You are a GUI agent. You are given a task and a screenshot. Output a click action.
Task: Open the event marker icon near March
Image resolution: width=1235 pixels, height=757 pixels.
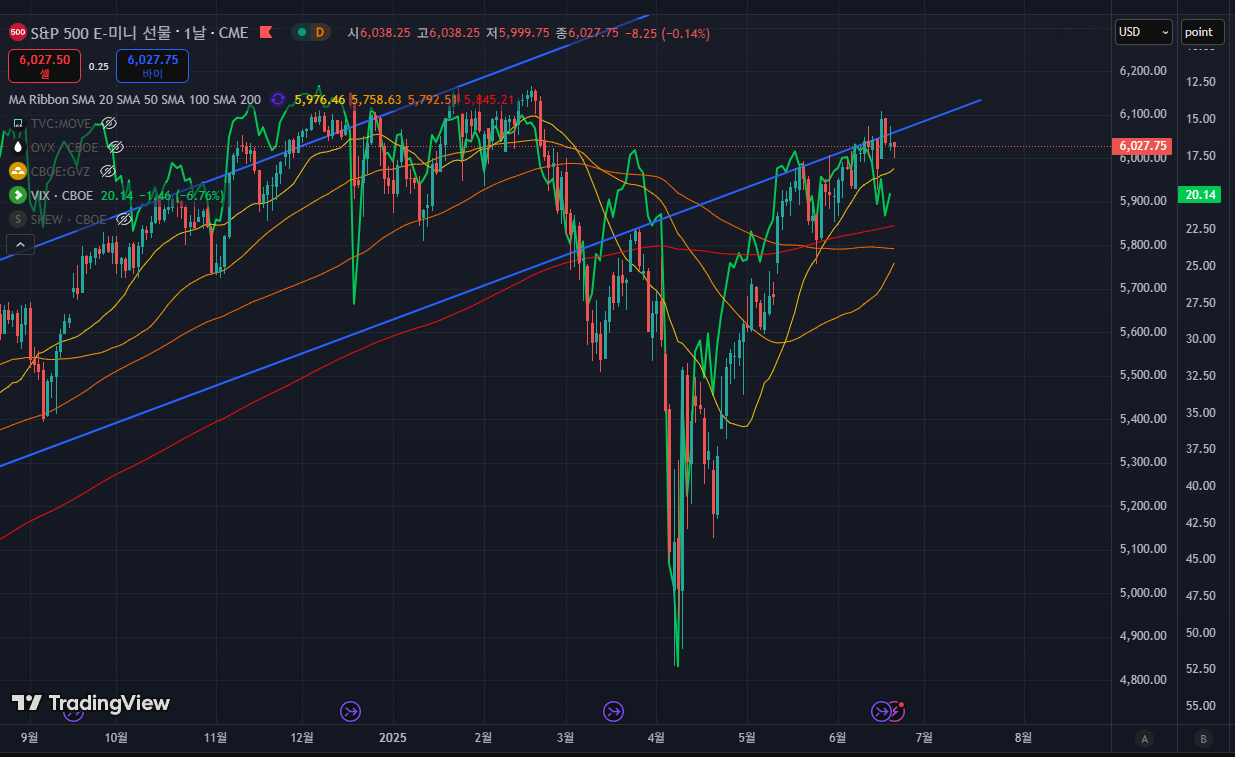coord(613,711)
